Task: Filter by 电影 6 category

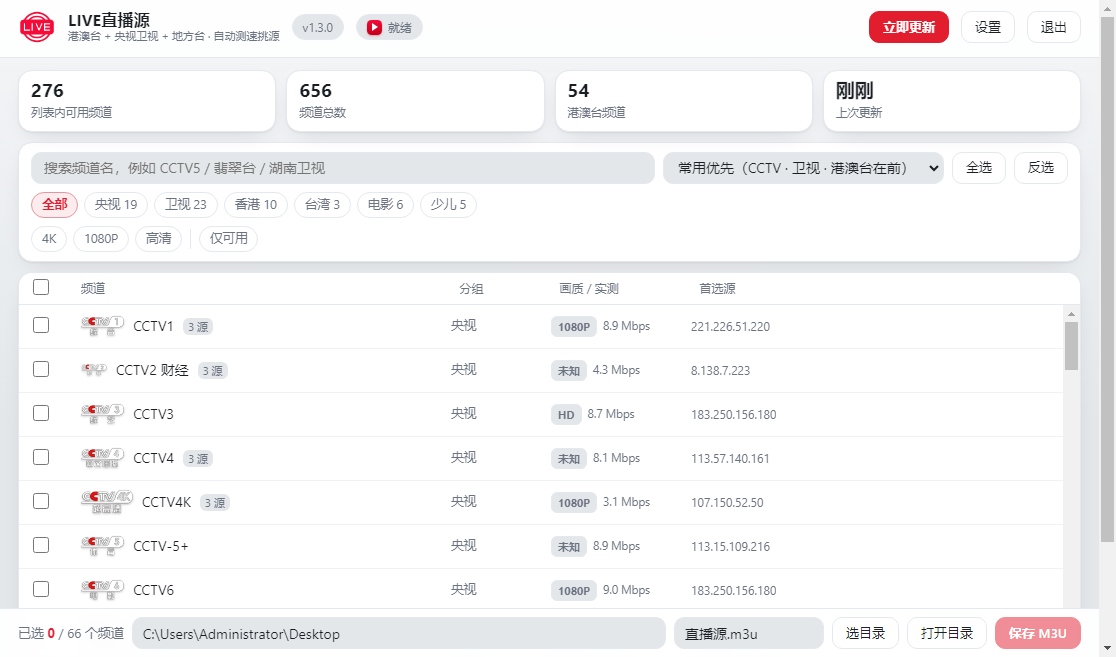Action: [x=385, y=205]
